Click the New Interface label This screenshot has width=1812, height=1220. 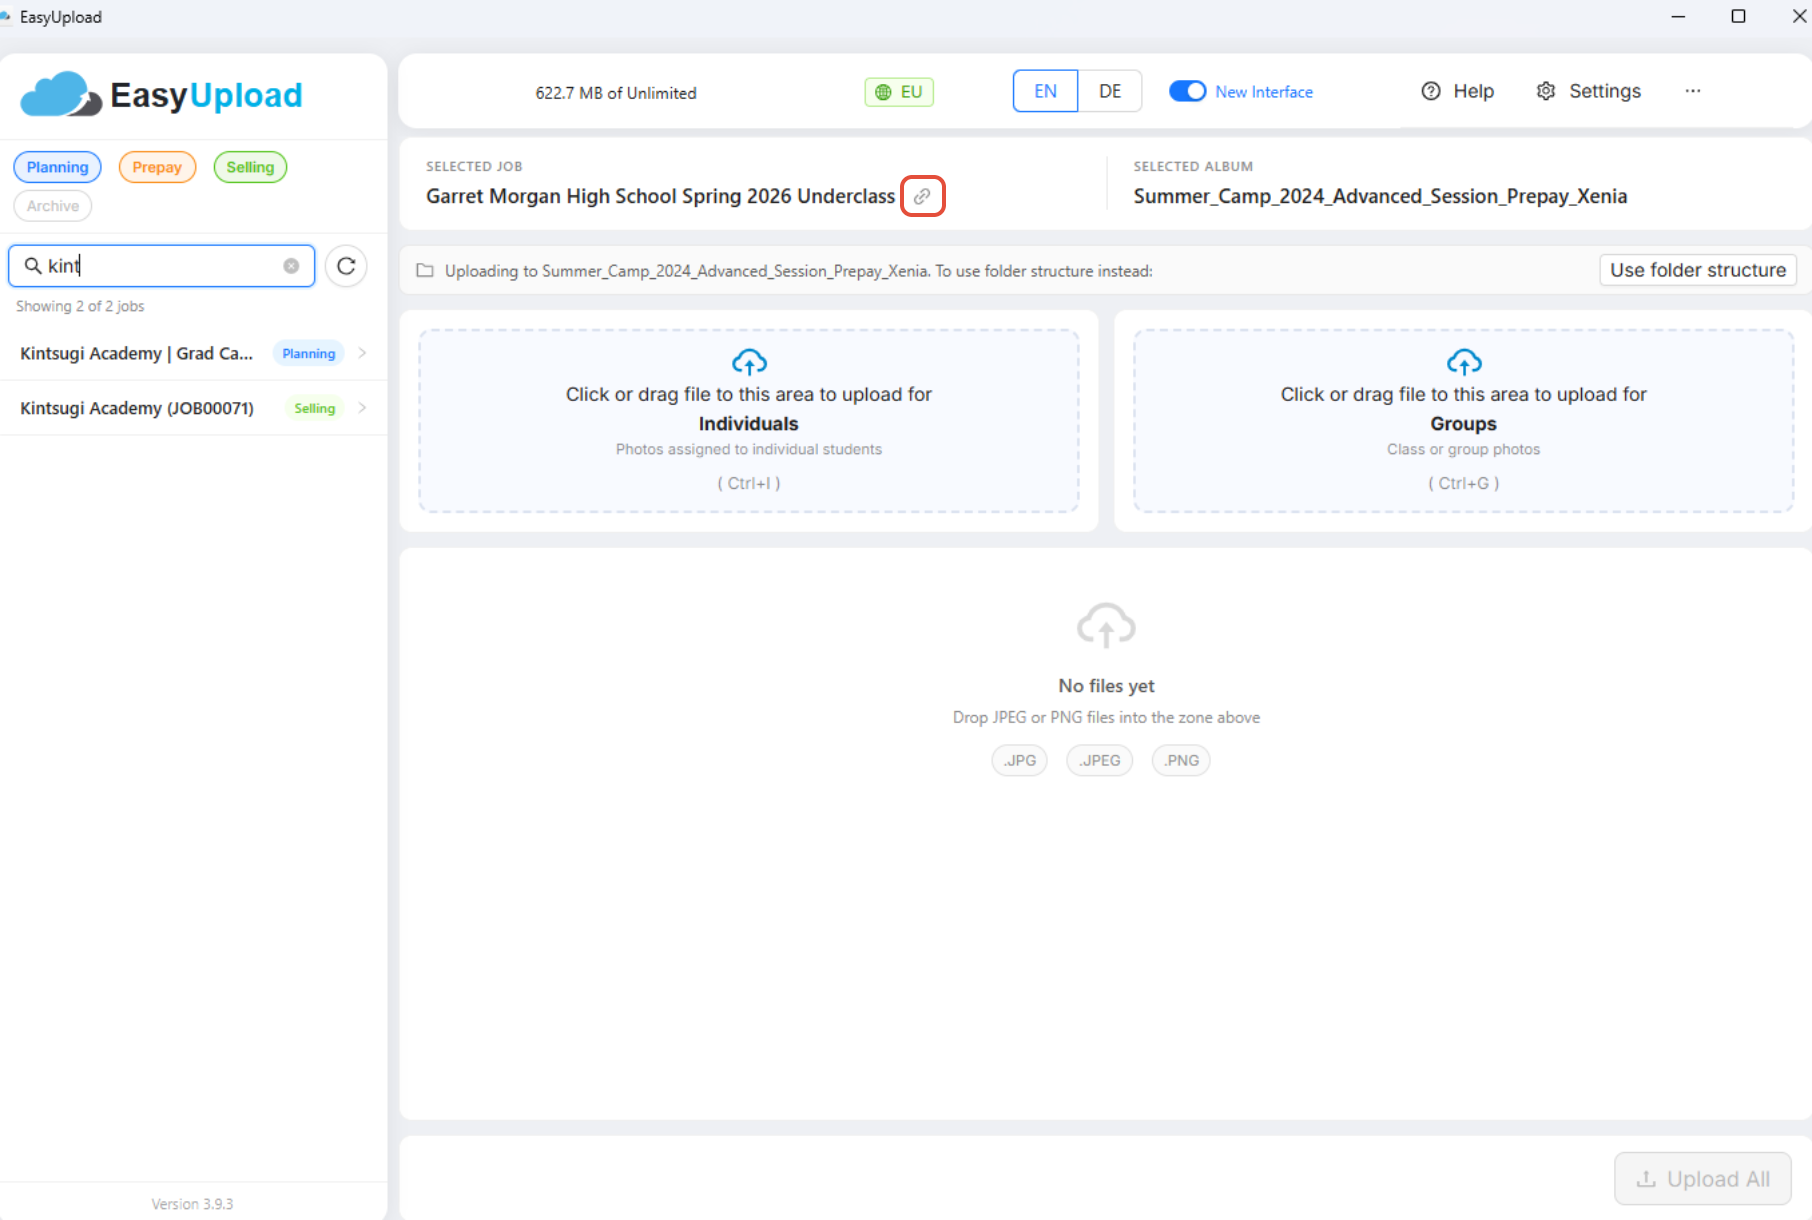(1264, 92)
